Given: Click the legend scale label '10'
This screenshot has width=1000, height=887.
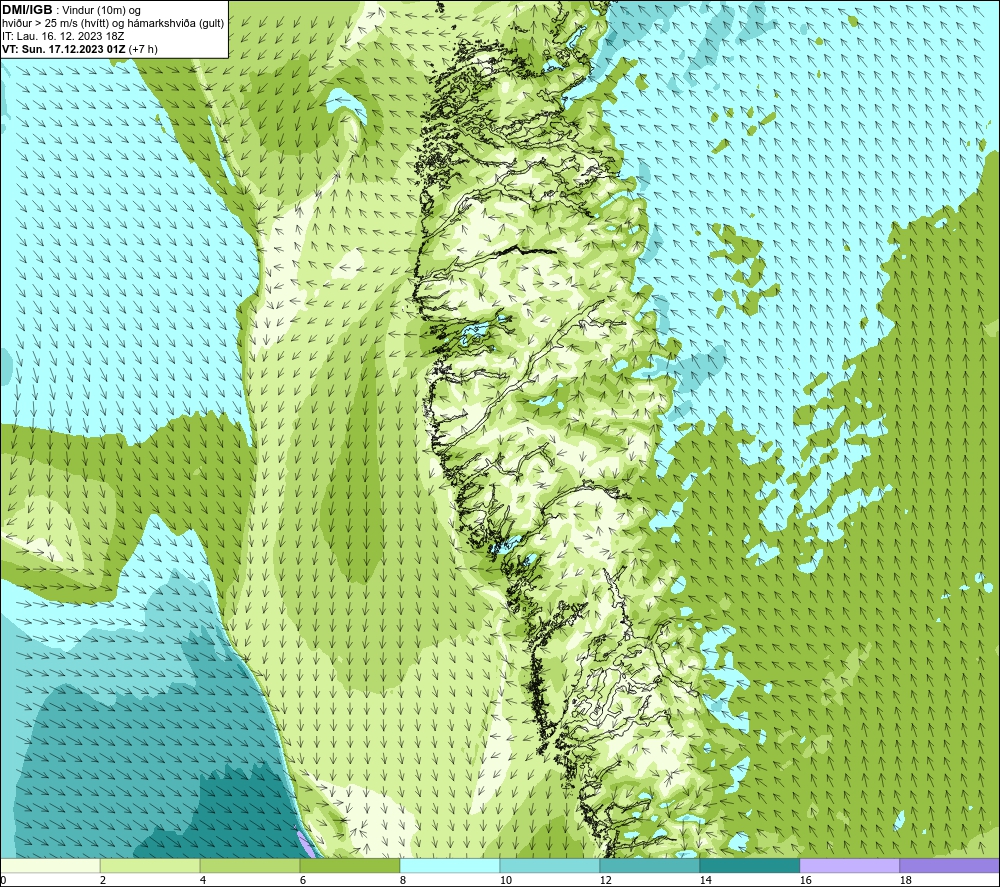Looking at the screenshot, I should pos(505,881).
